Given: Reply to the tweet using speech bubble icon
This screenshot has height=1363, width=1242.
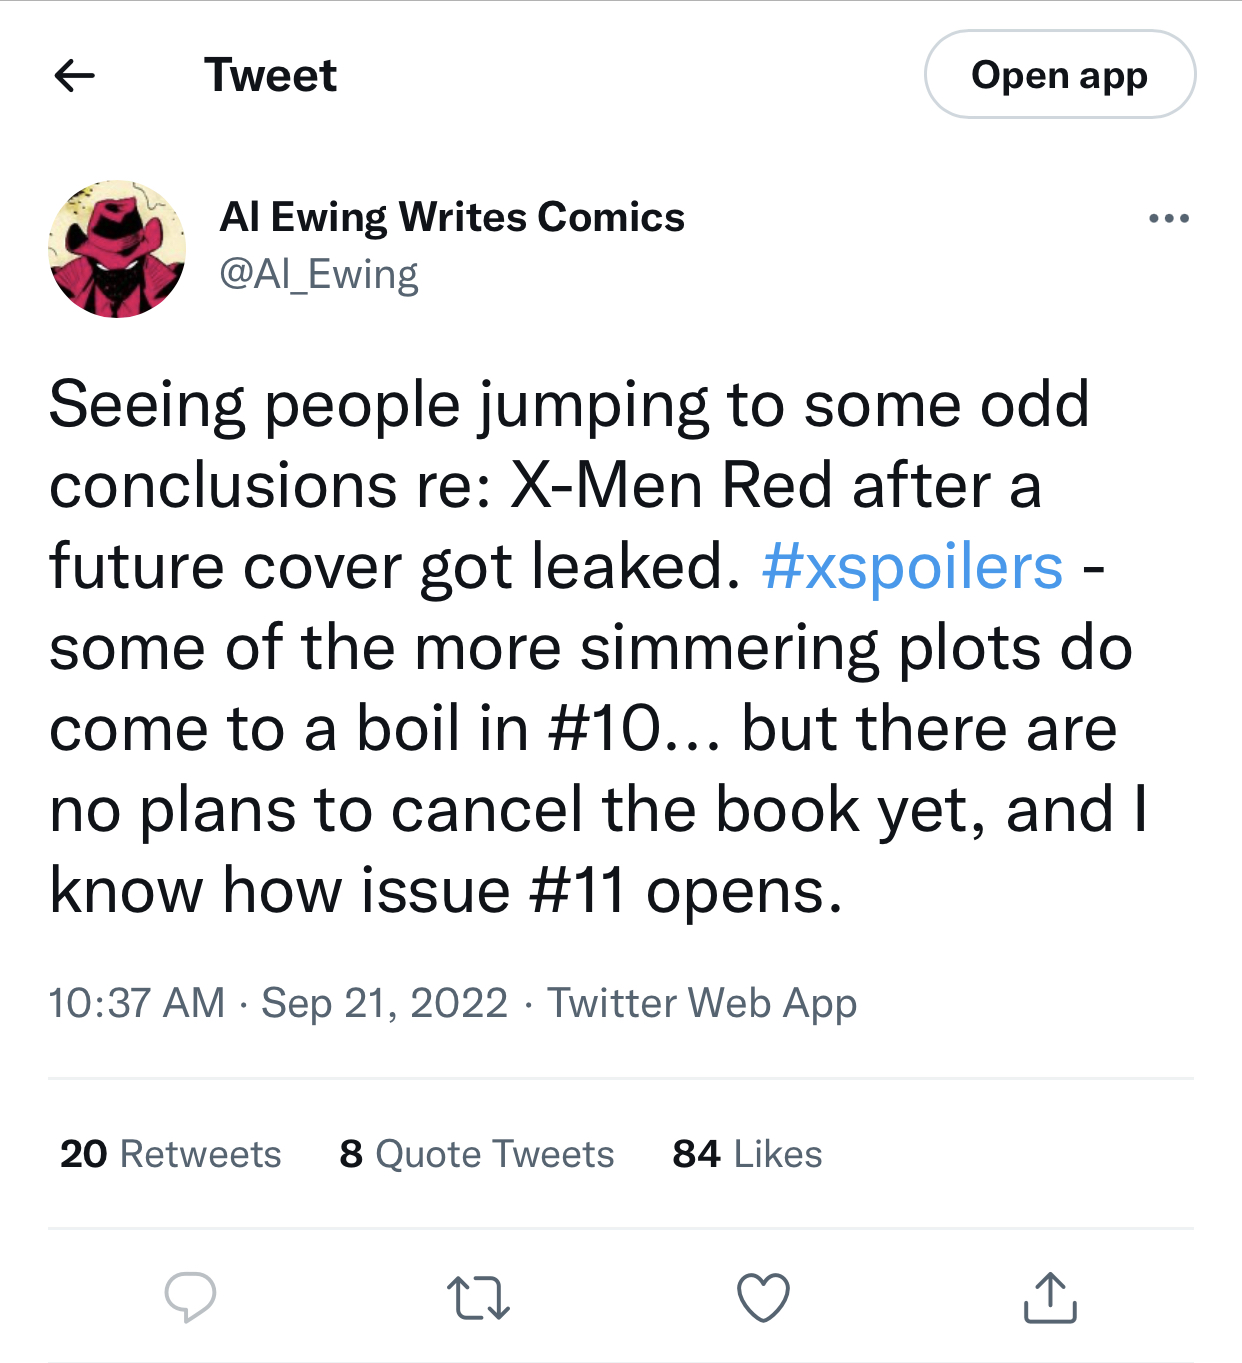Looking at the screenshot, I should pos(190,1297).
